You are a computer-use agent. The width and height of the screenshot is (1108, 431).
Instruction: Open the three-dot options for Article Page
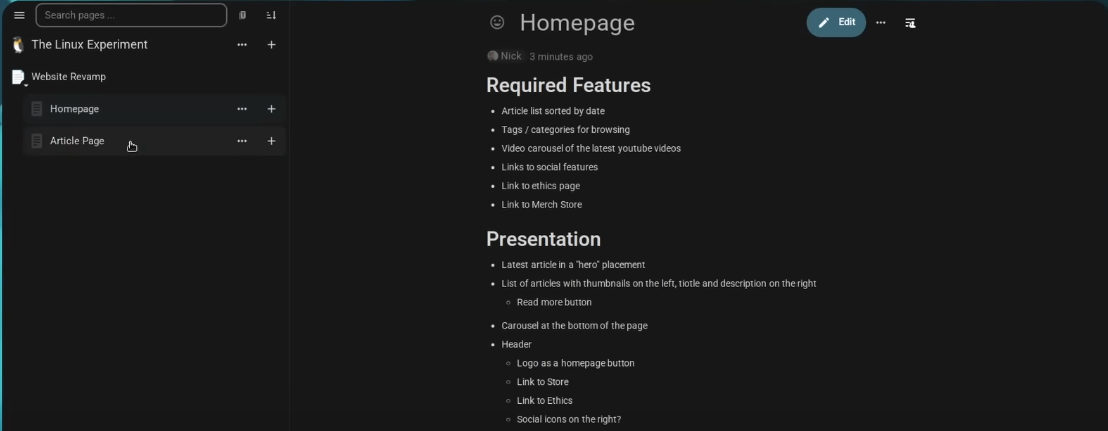tap(242, 141)
